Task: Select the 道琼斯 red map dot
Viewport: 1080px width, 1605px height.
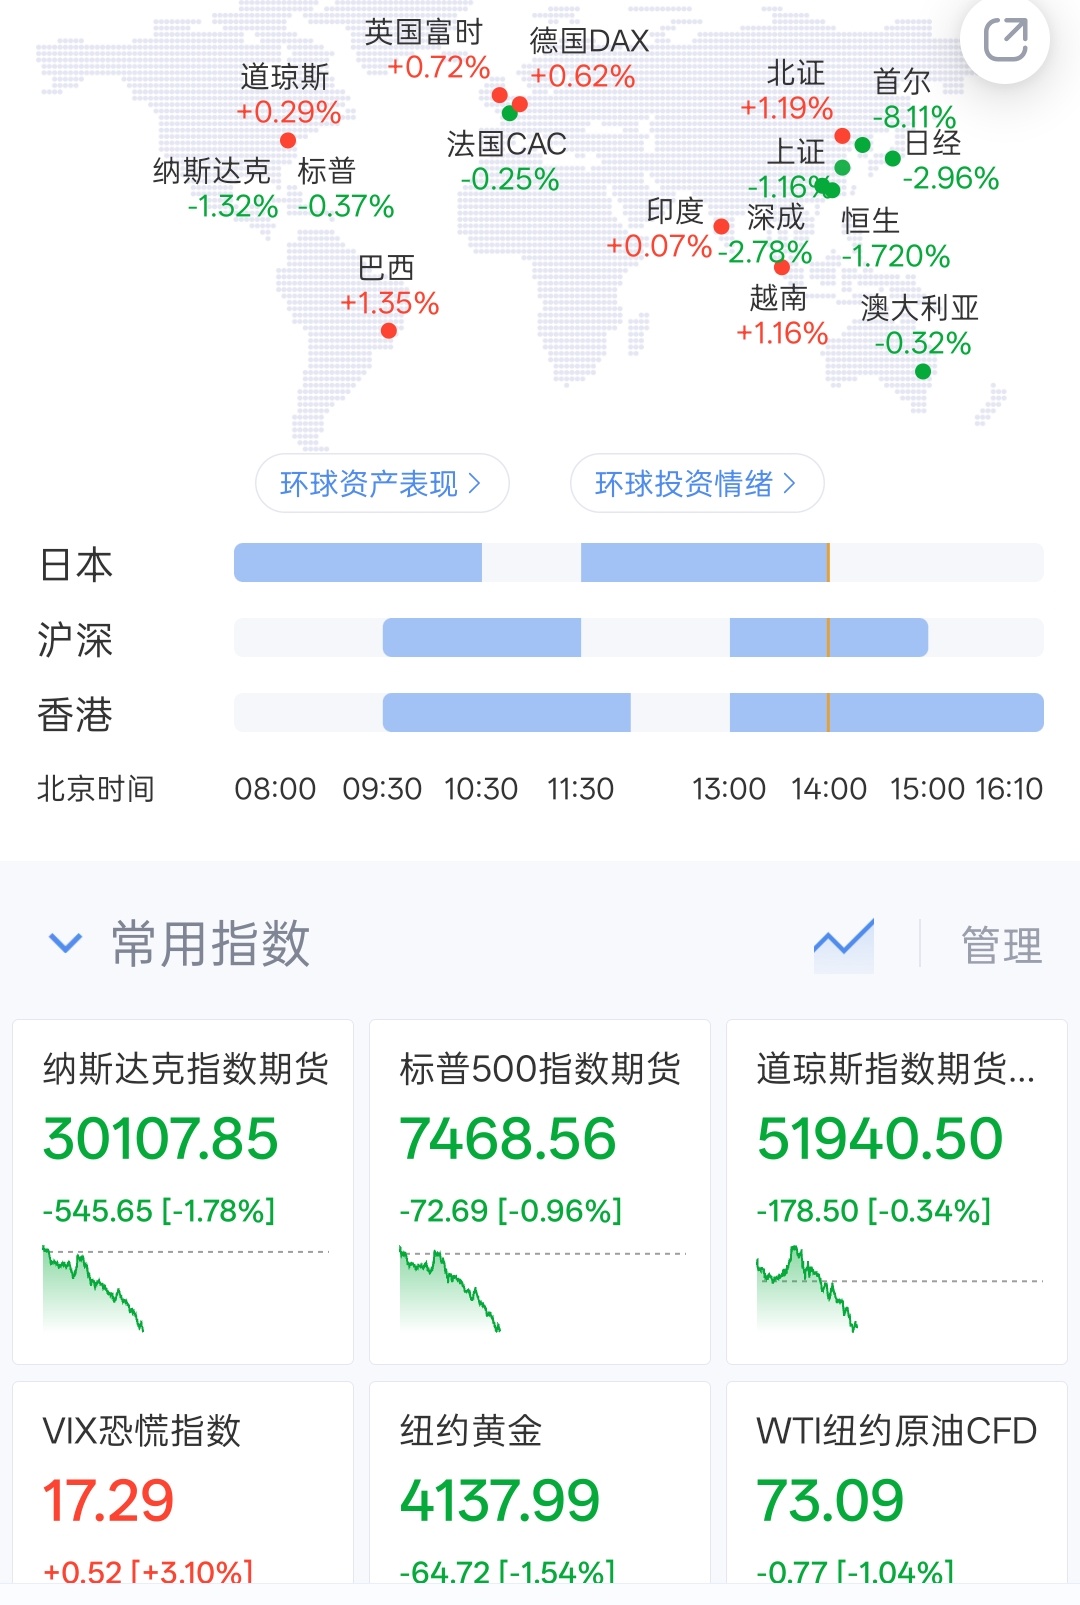Action: coord(288,141)
